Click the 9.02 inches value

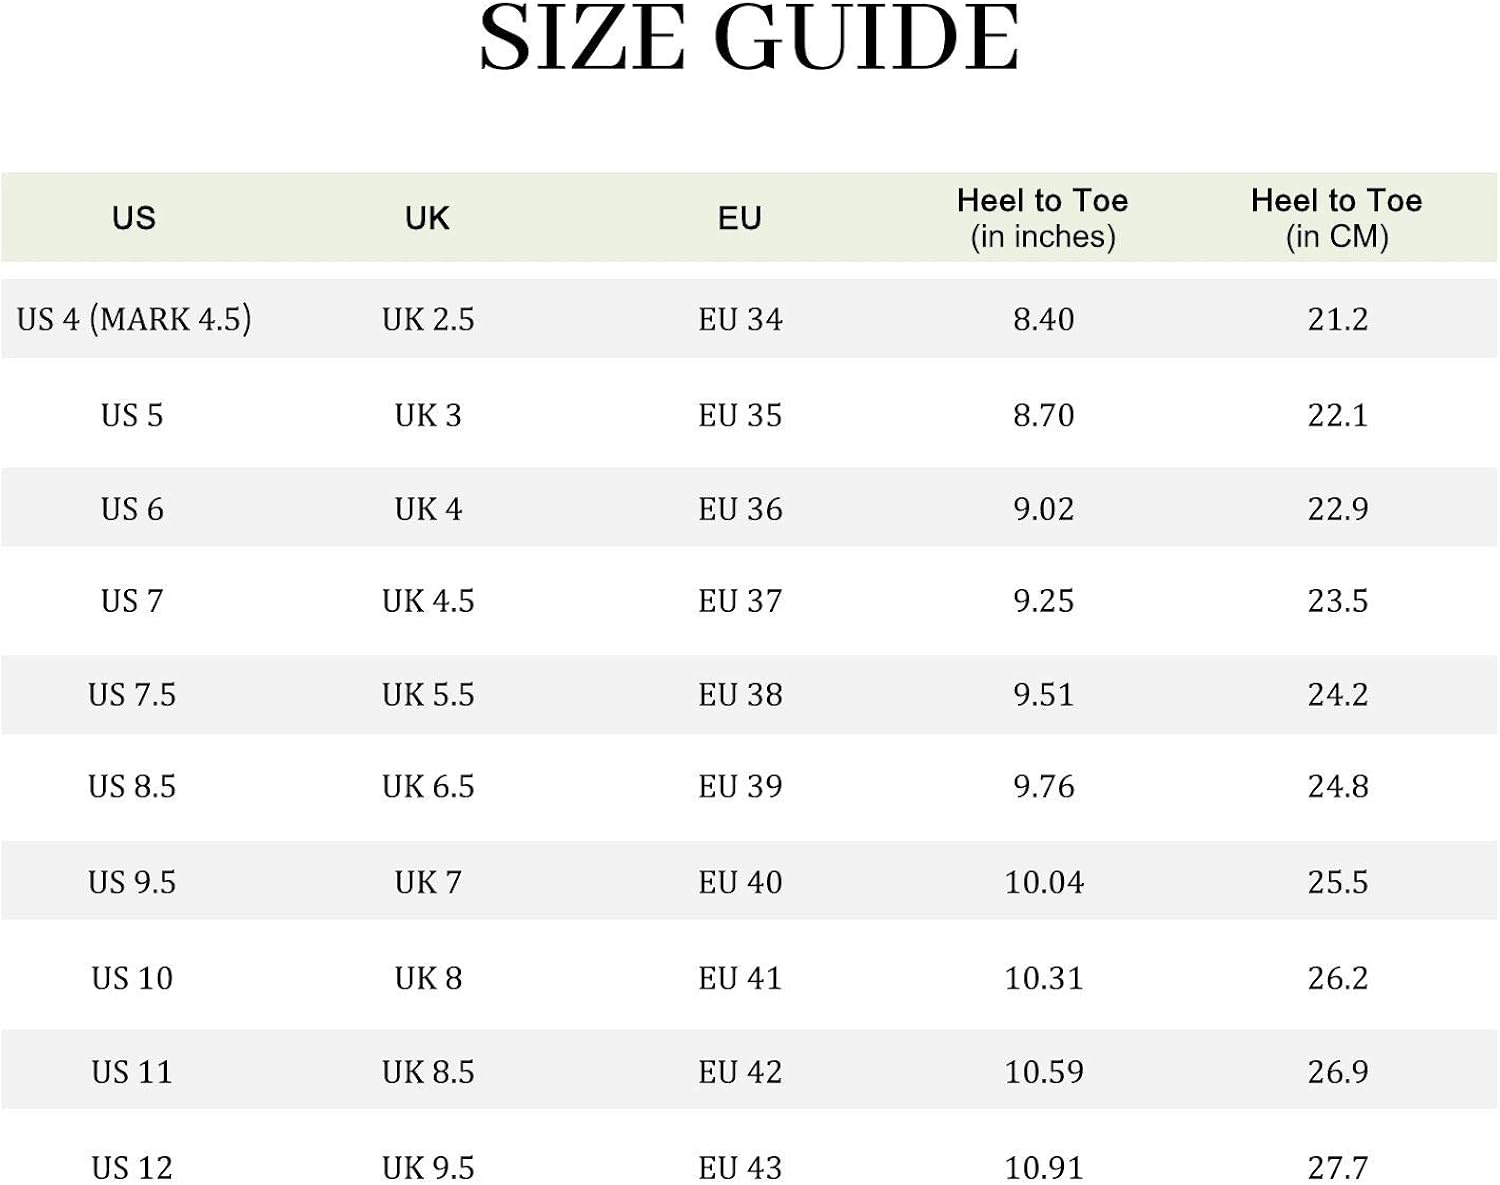tap(1043, 509)
